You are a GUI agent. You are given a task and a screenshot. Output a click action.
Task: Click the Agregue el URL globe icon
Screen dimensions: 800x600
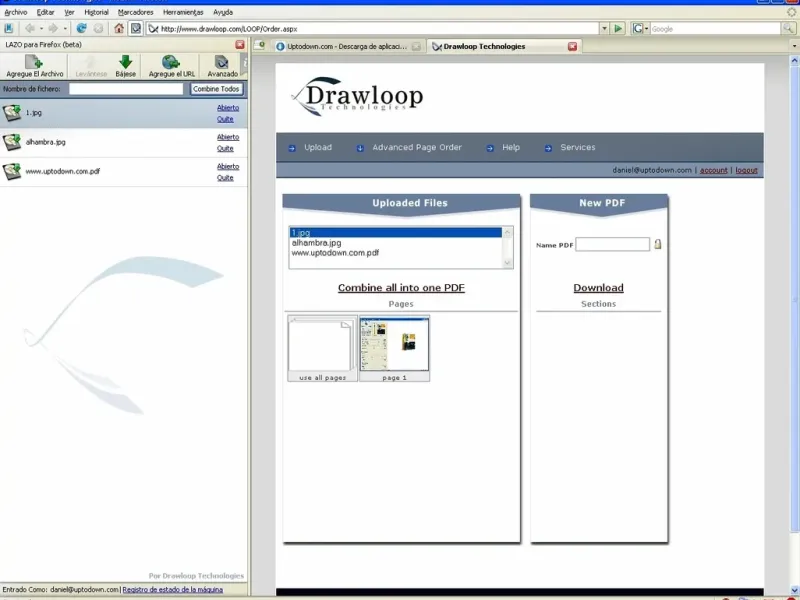pos(171,62)
